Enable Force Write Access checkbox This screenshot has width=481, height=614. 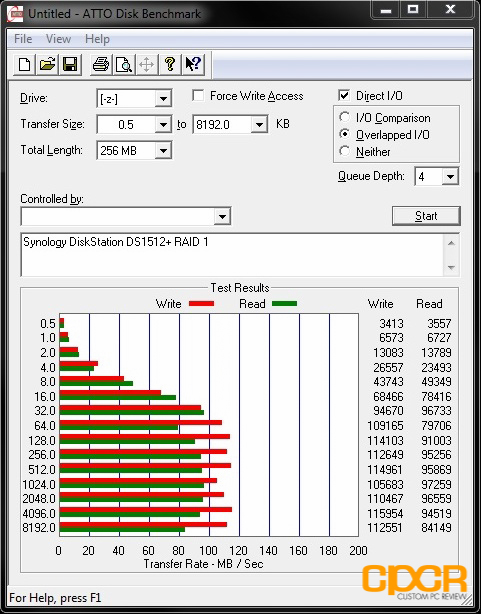(x=198, y=96)
